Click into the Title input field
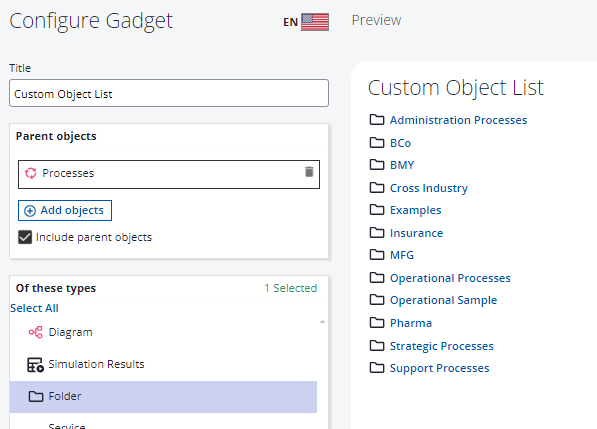 (169, 93)
